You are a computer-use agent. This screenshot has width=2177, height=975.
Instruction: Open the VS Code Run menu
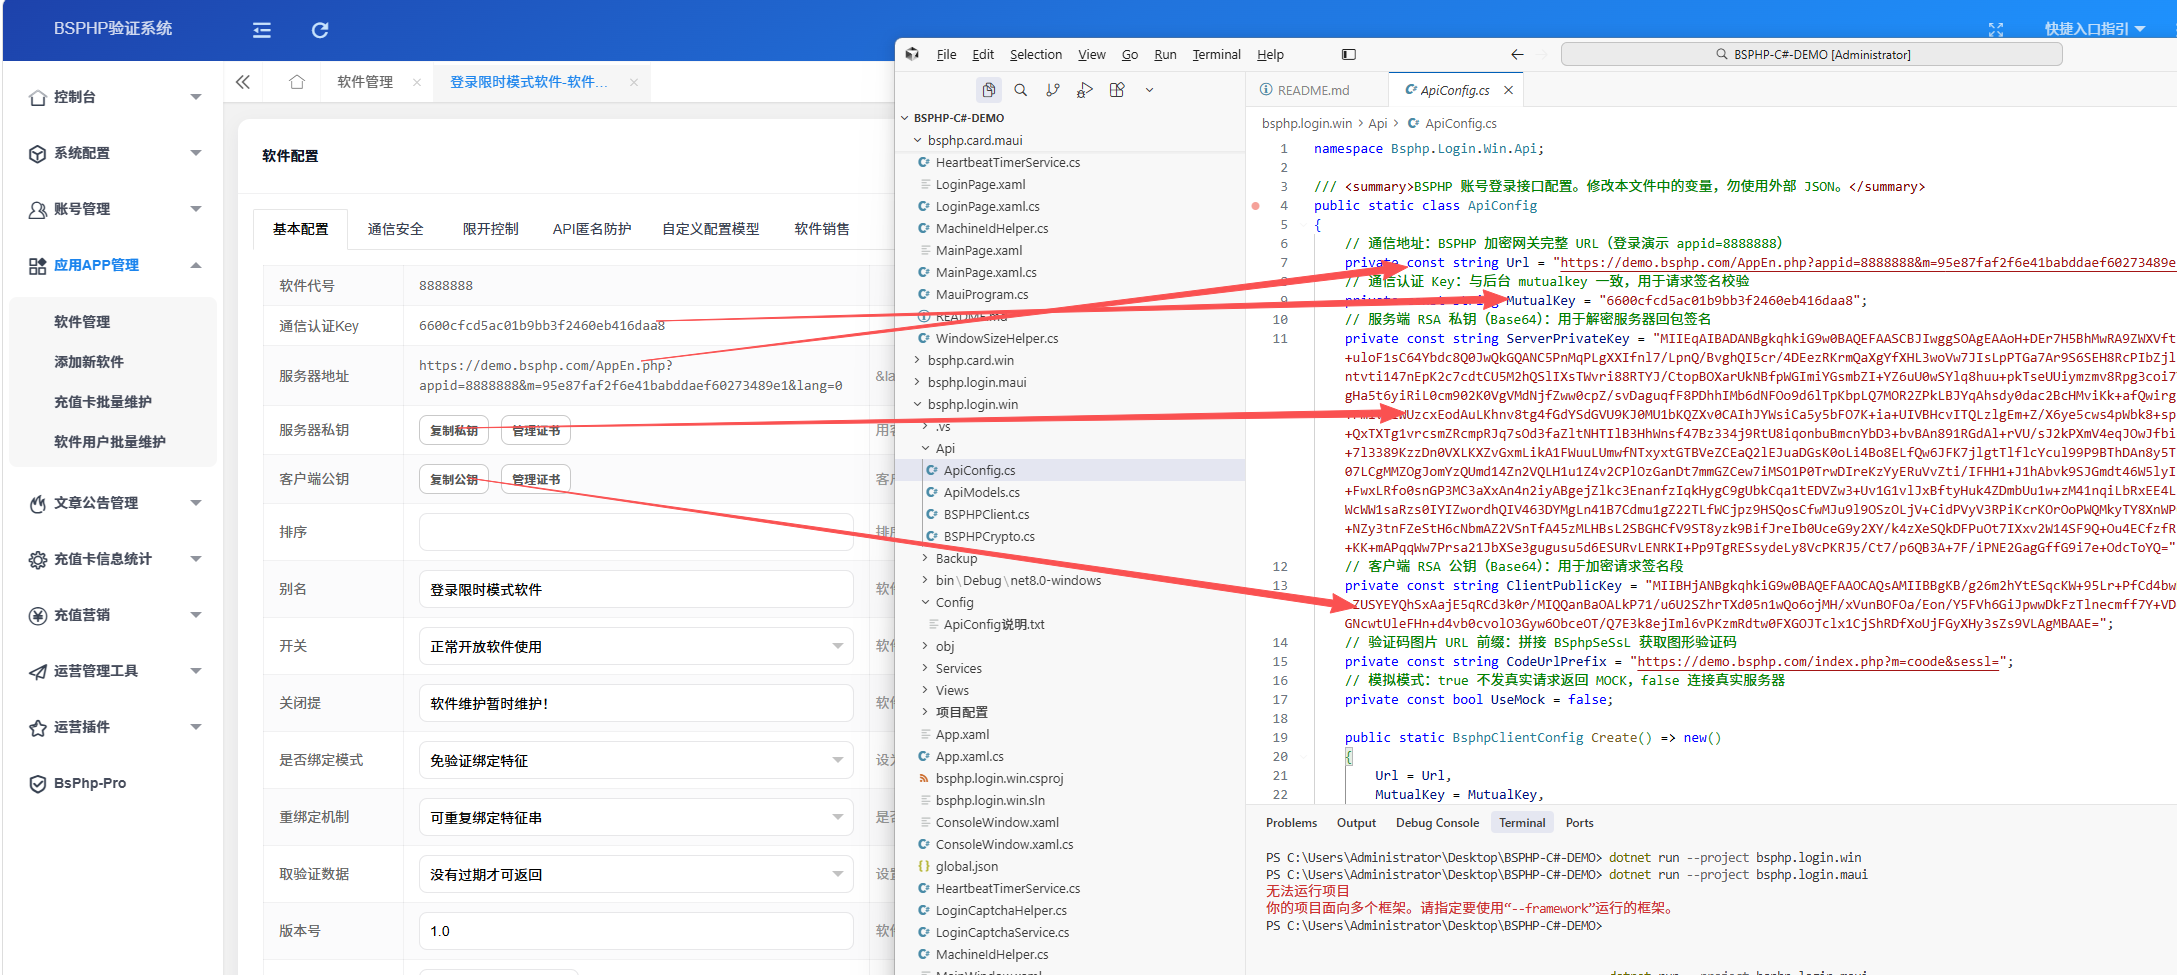pos(1165,54)
